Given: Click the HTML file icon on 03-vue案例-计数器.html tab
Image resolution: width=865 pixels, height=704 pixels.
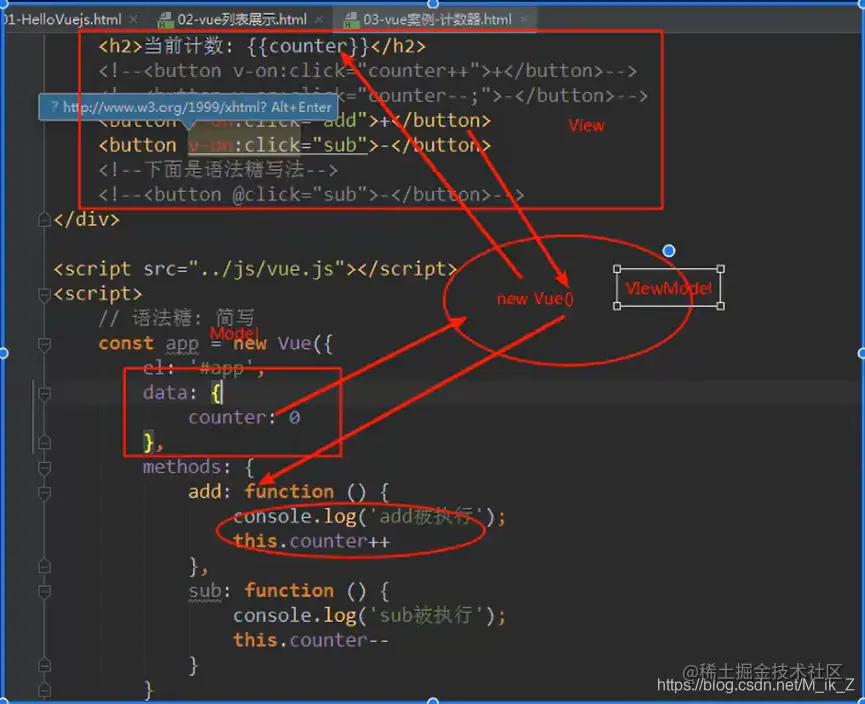Looking at the screenshot, I should (x=351, y=21).
